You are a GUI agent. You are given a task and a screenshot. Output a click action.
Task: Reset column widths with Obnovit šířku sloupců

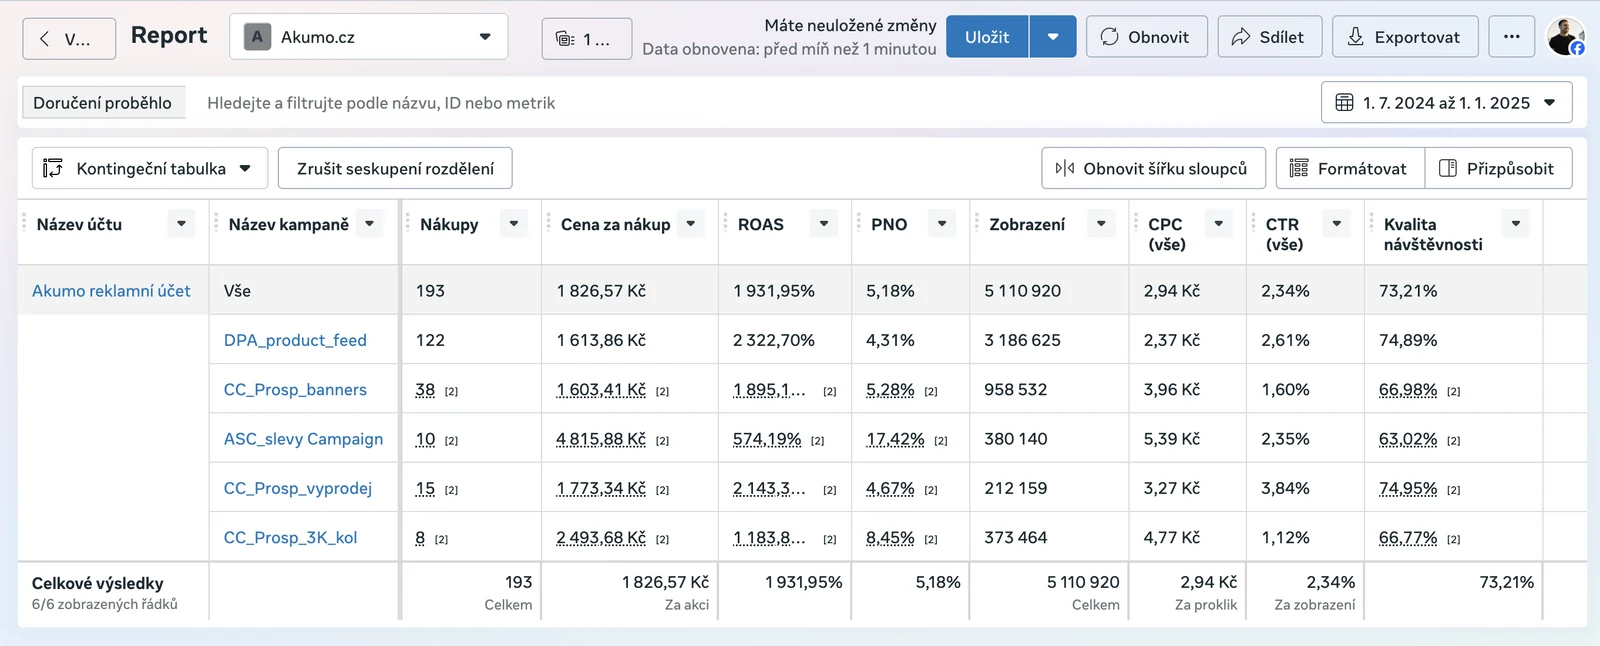(1153, 168)
